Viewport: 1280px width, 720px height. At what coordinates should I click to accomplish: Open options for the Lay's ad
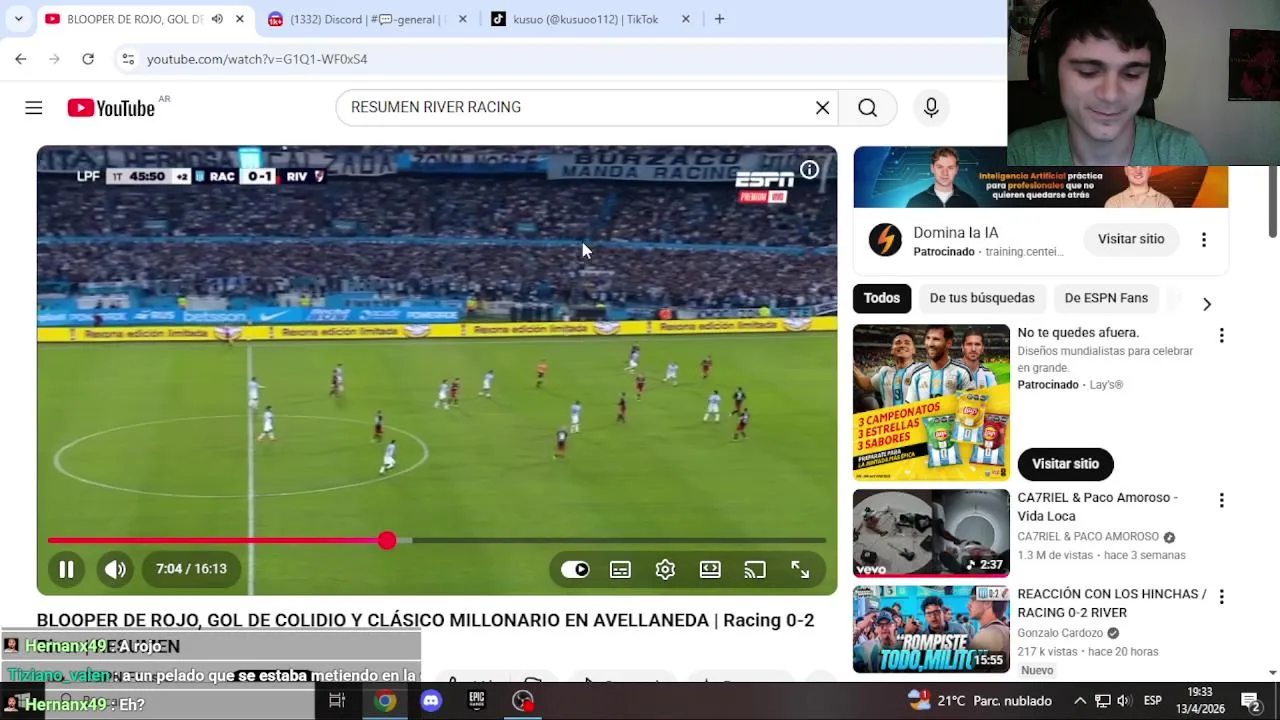1221,336
